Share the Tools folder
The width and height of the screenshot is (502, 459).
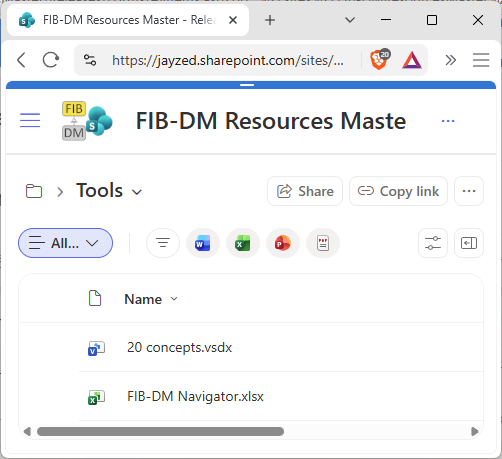(305, 191)
